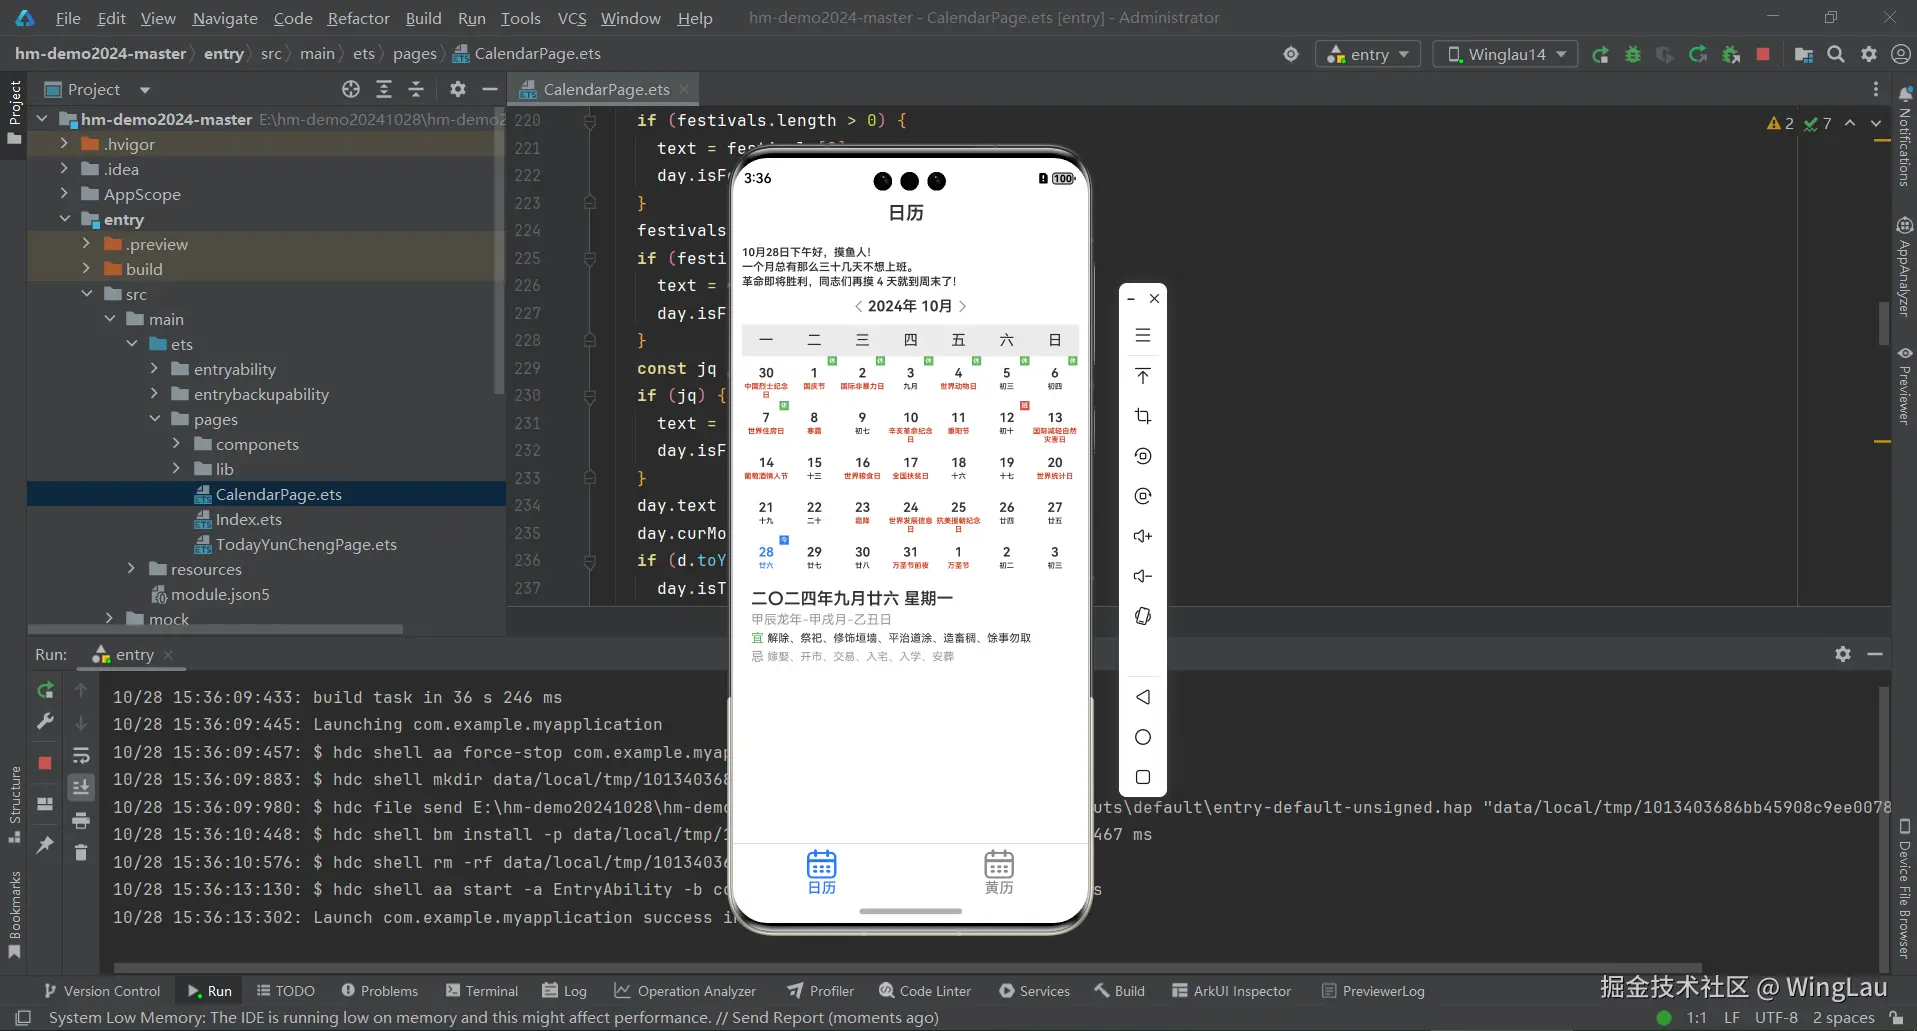Expand the resources folder in project tree
Screen dimensions: 1917x1031
(x=131, y=569)
